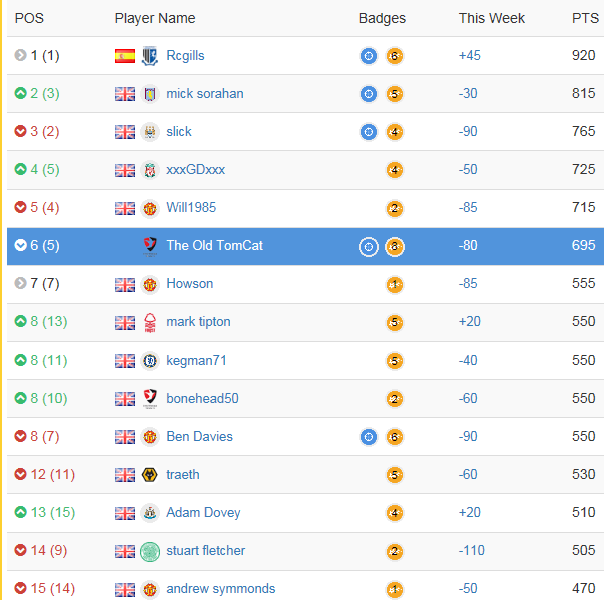Click the Spain flag beside Rcgills
The width and height of the screenshot is (604, 600).
pos(125,56)
